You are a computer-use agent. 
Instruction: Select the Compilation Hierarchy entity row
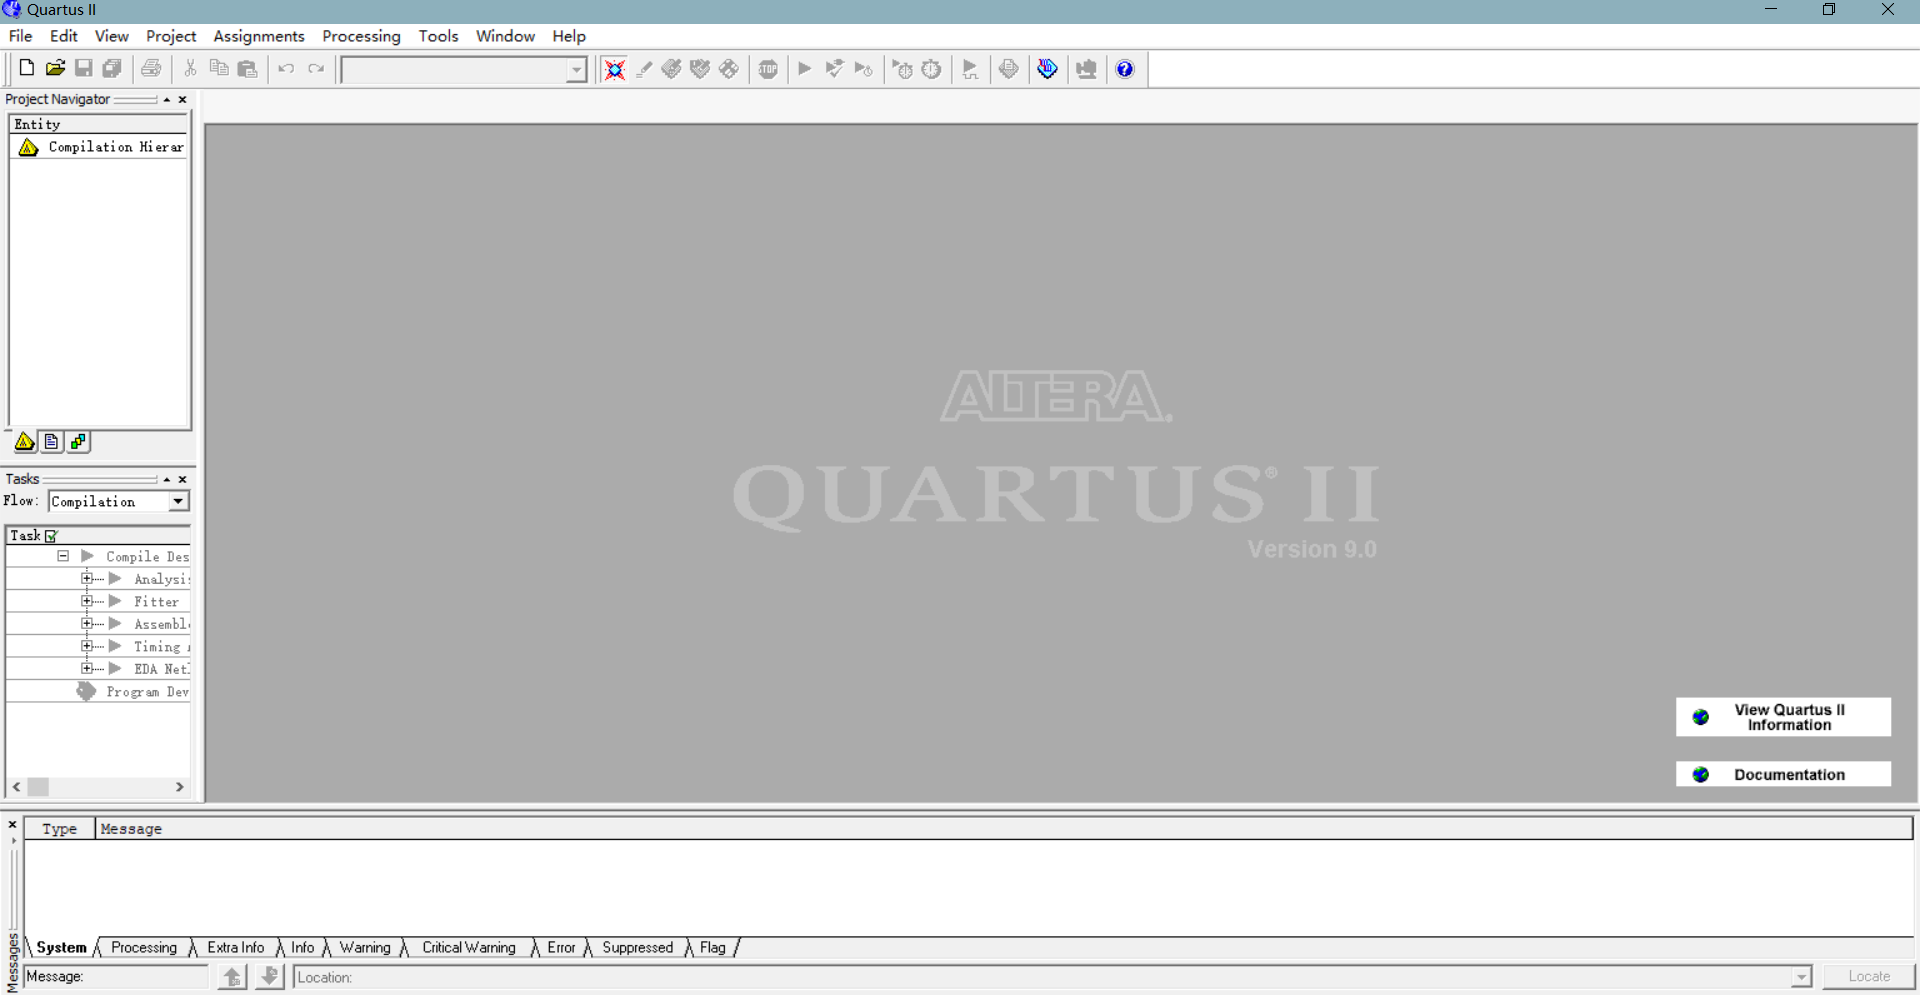[100, 147]
